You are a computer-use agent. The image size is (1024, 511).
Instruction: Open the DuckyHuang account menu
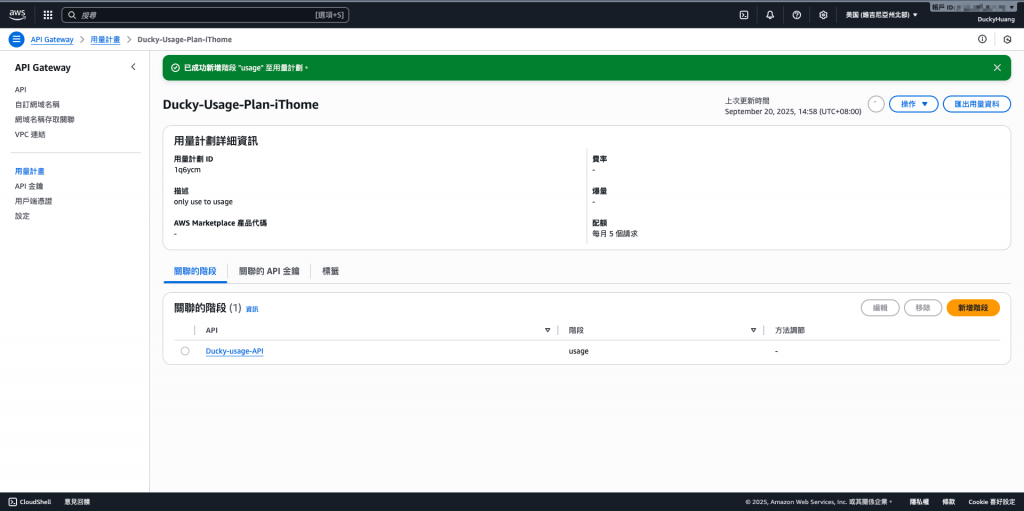pyautogui.click(x=996, y=20)
